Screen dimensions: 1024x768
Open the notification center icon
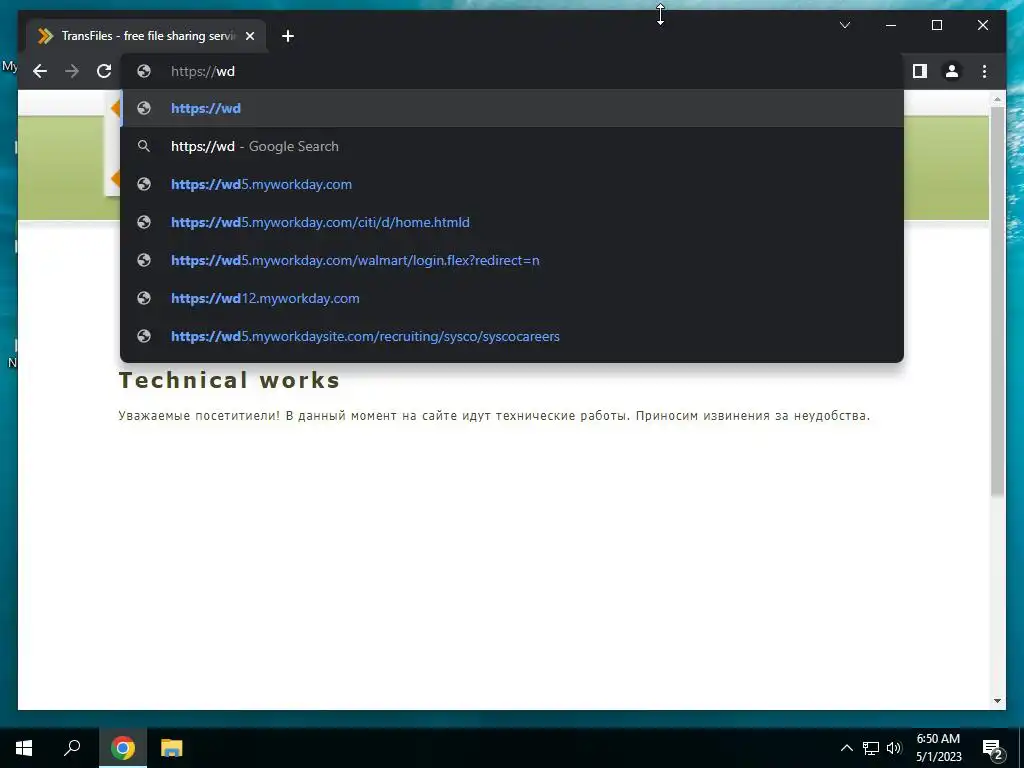(993, 748)
